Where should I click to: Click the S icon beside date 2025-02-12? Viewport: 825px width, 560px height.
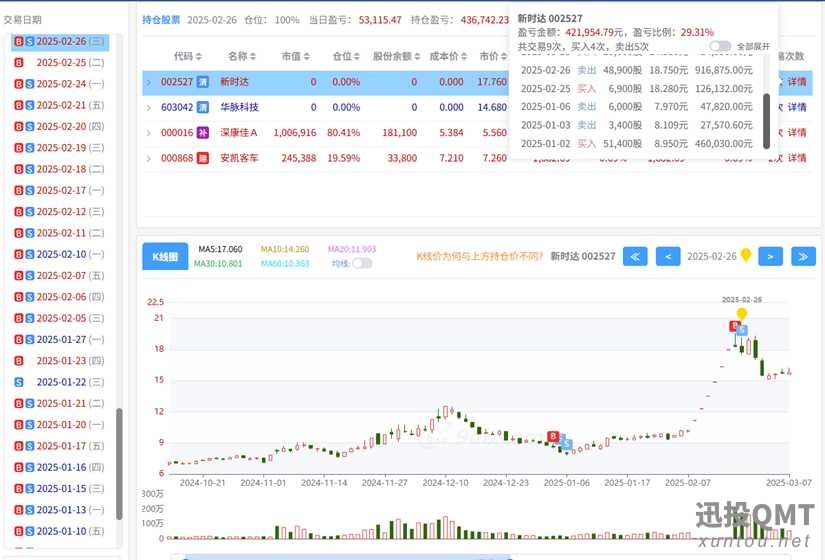point(30,212)
